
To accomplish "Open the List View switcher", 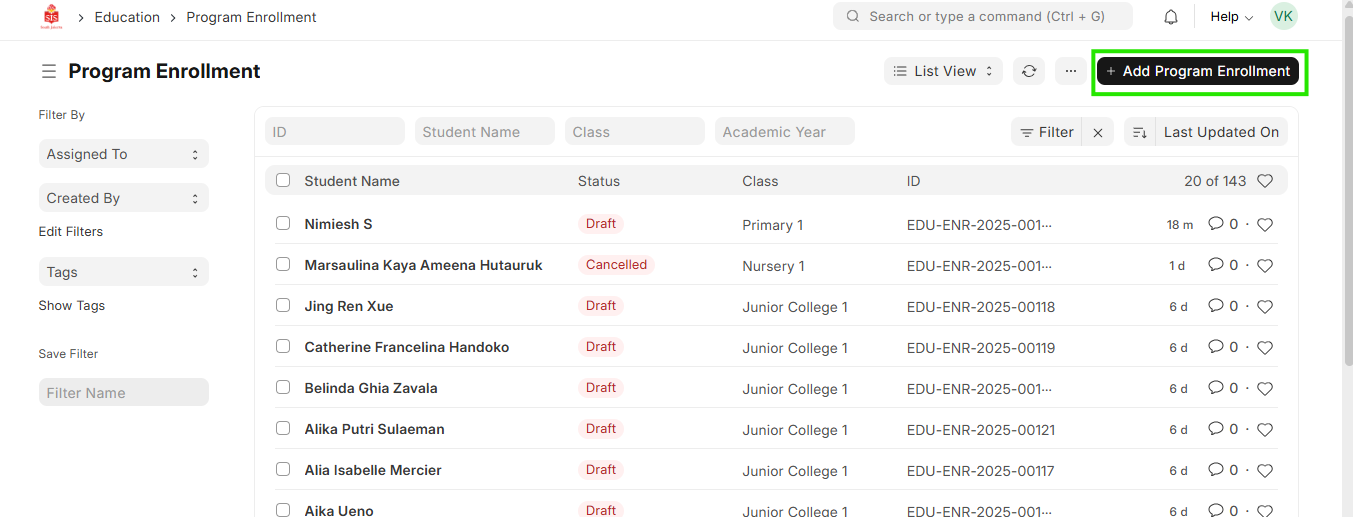I will point(943,71).
